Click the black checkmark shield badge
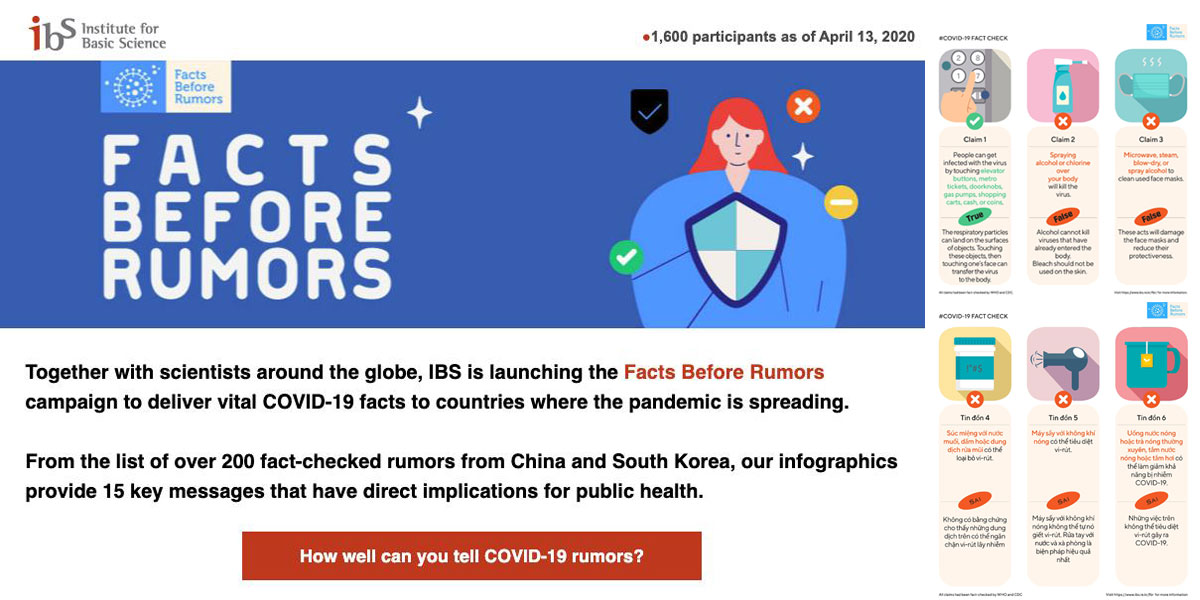This screenshot has width=1200, height=600. click(x=649, y=111)
